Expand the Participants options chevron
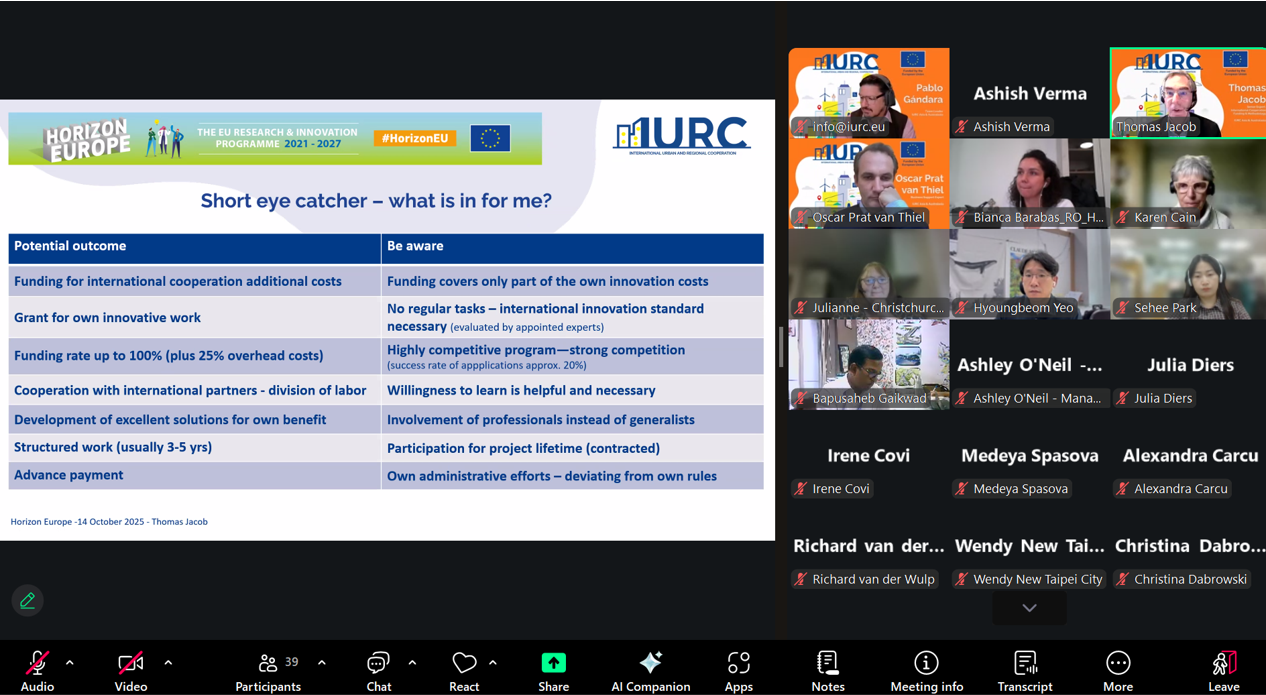1266x695 pixels. tap(321, 662)
